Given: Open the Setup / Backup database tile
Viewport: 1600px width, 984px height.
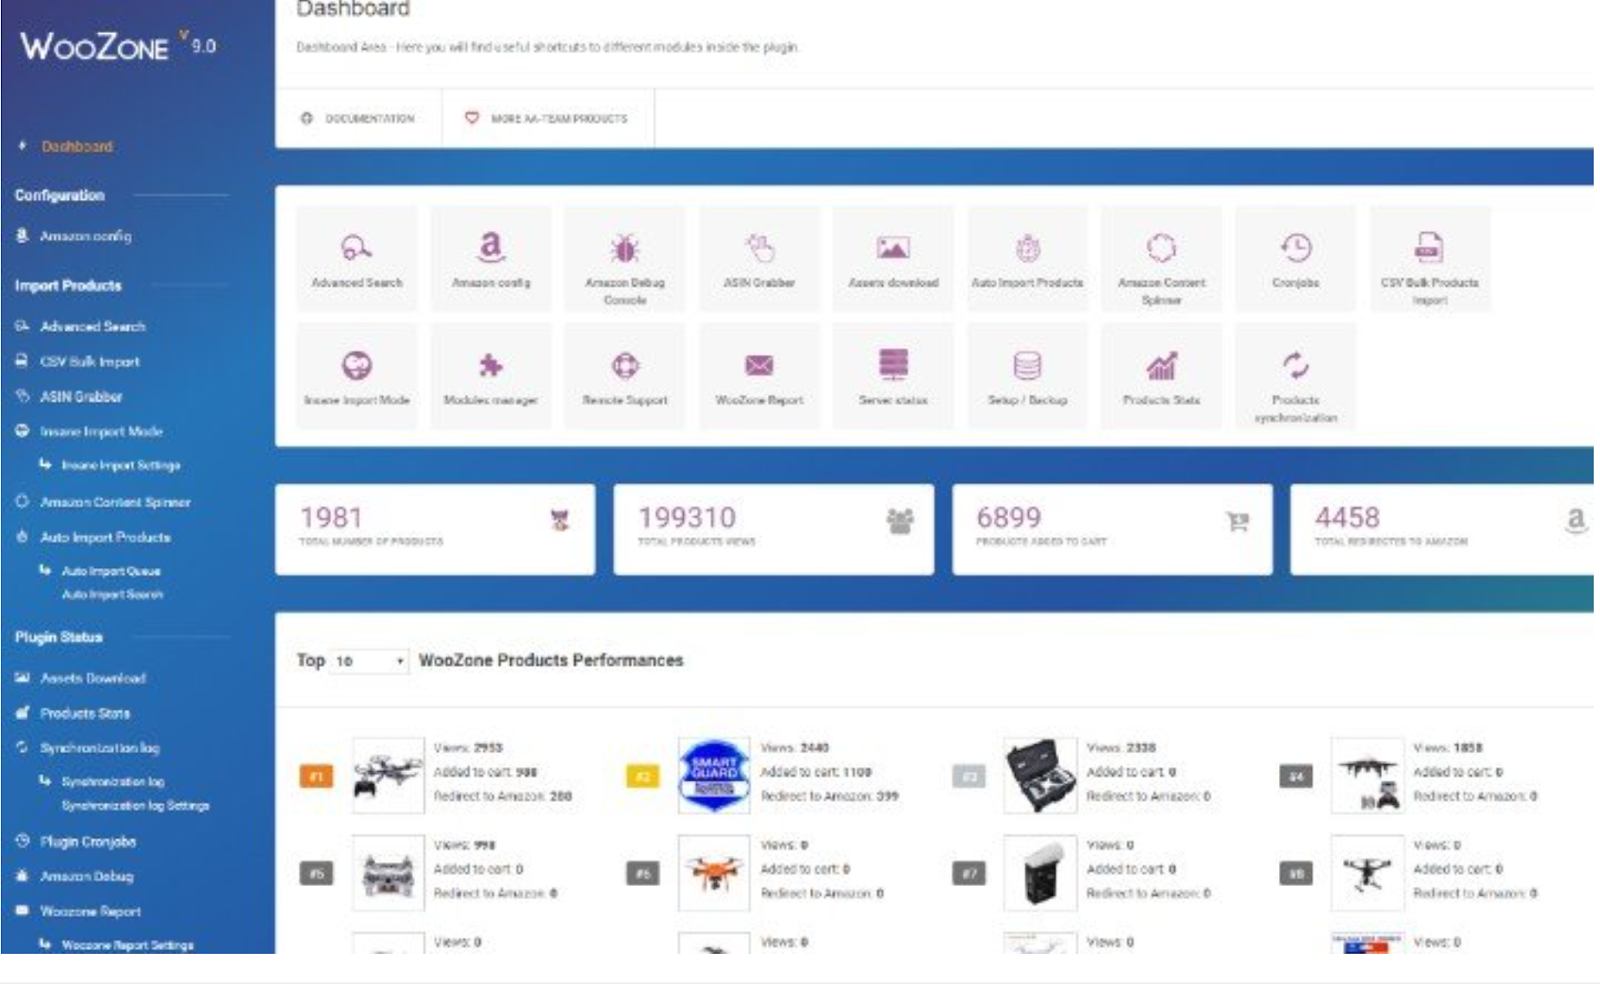Looking at the screenshot, I should click(1027, 377).
